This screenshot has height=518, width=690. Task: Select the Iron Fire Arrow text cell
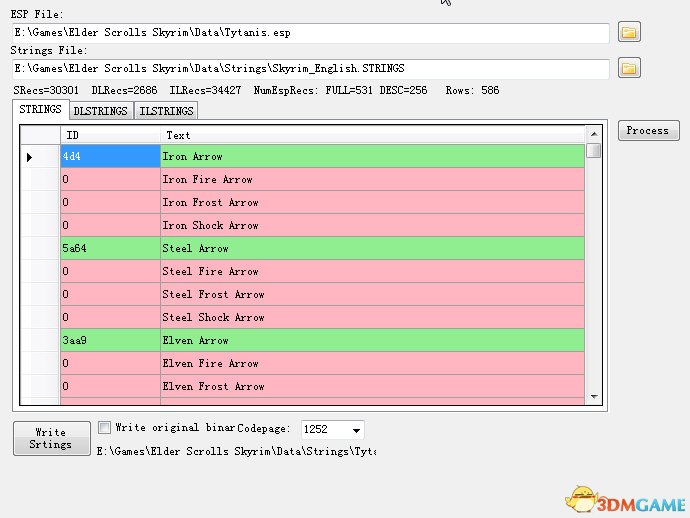373,180
